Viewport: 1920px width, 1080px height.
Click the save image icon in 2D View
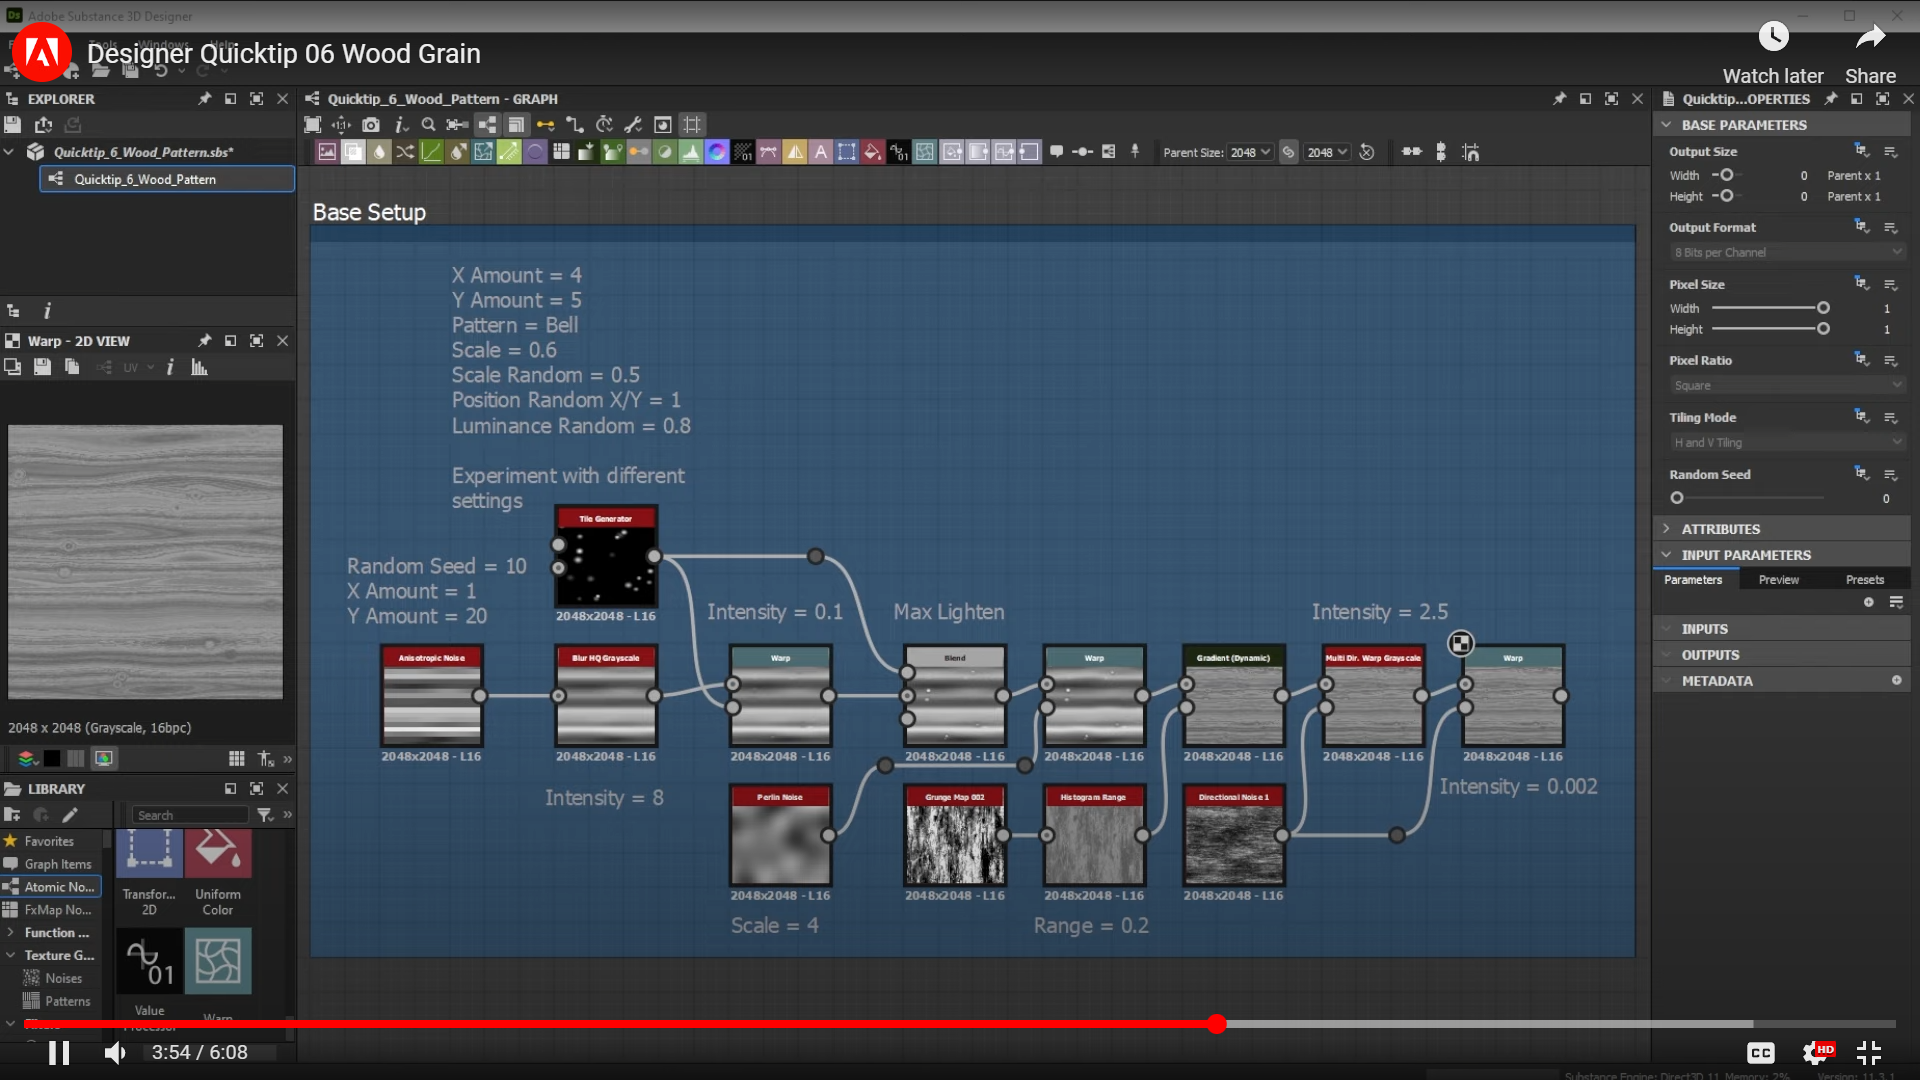click(x=42, y=367)
